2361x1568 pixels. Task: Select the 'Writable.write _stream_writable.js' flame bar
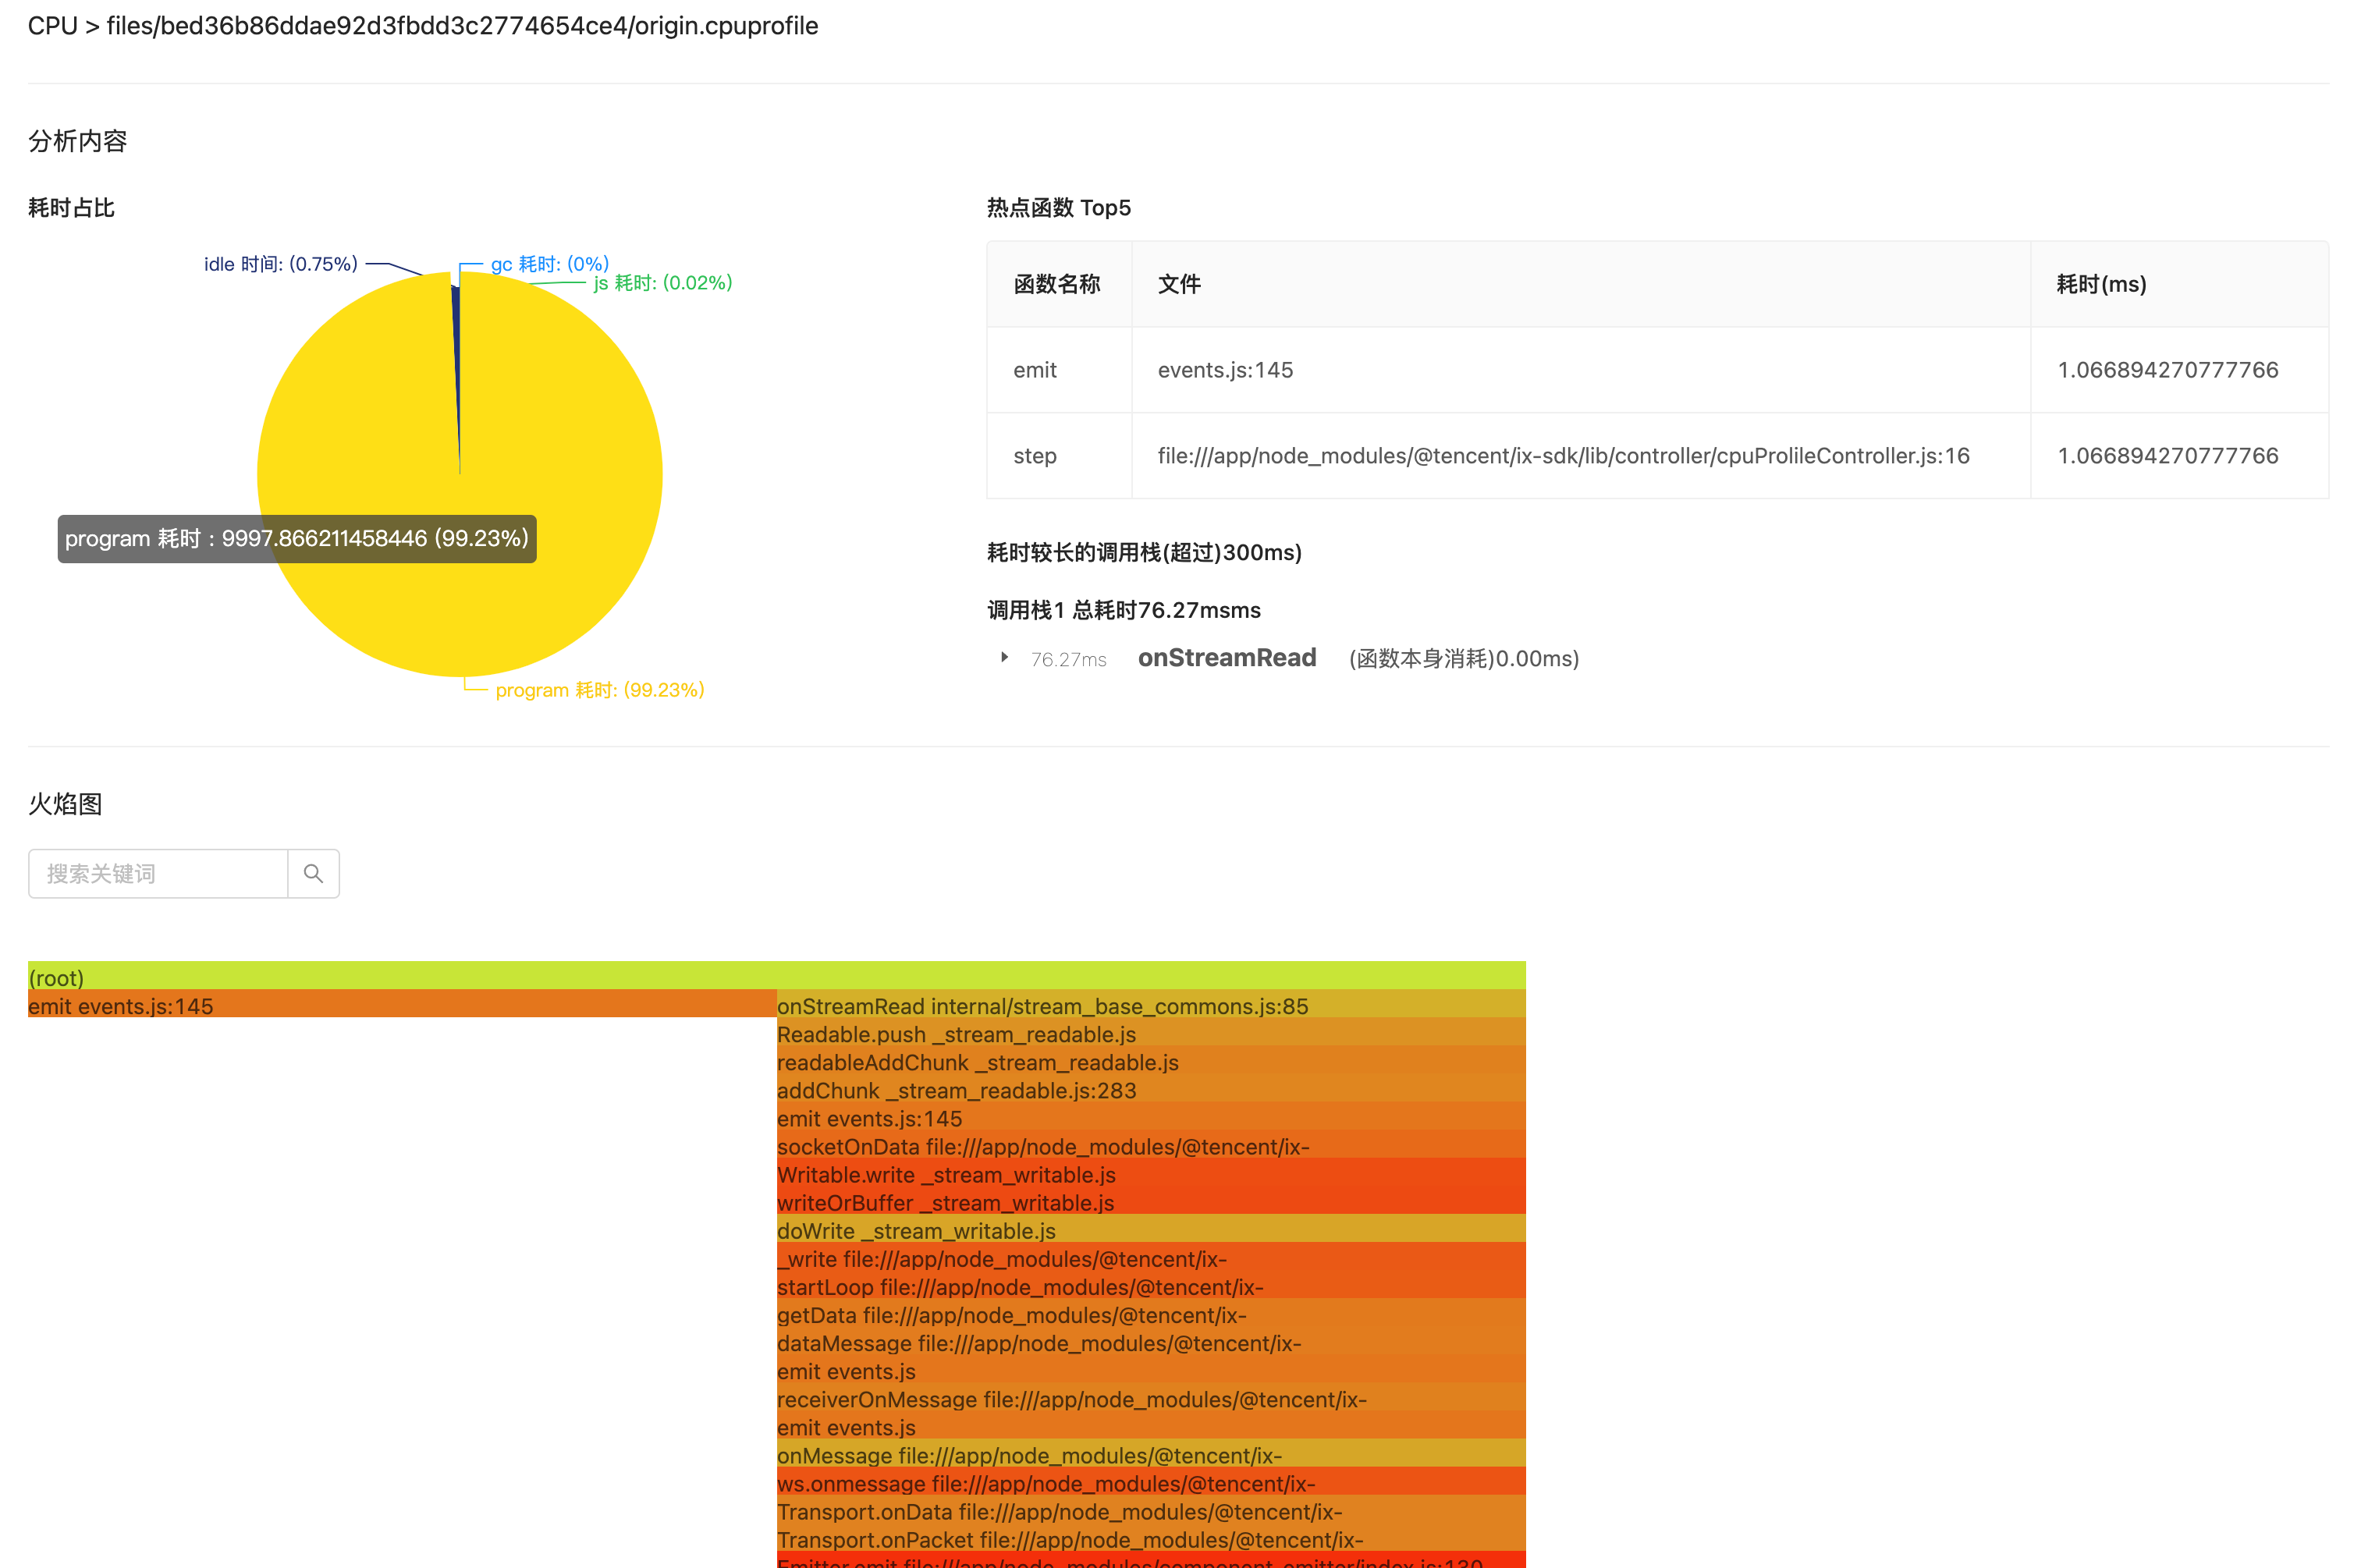point(1151,1173)
